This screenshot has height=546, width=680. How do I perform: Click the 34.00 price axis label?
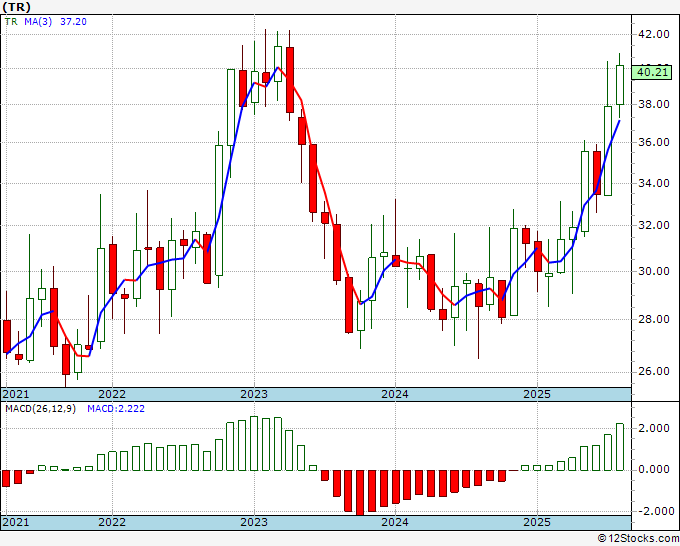(653, 183)
